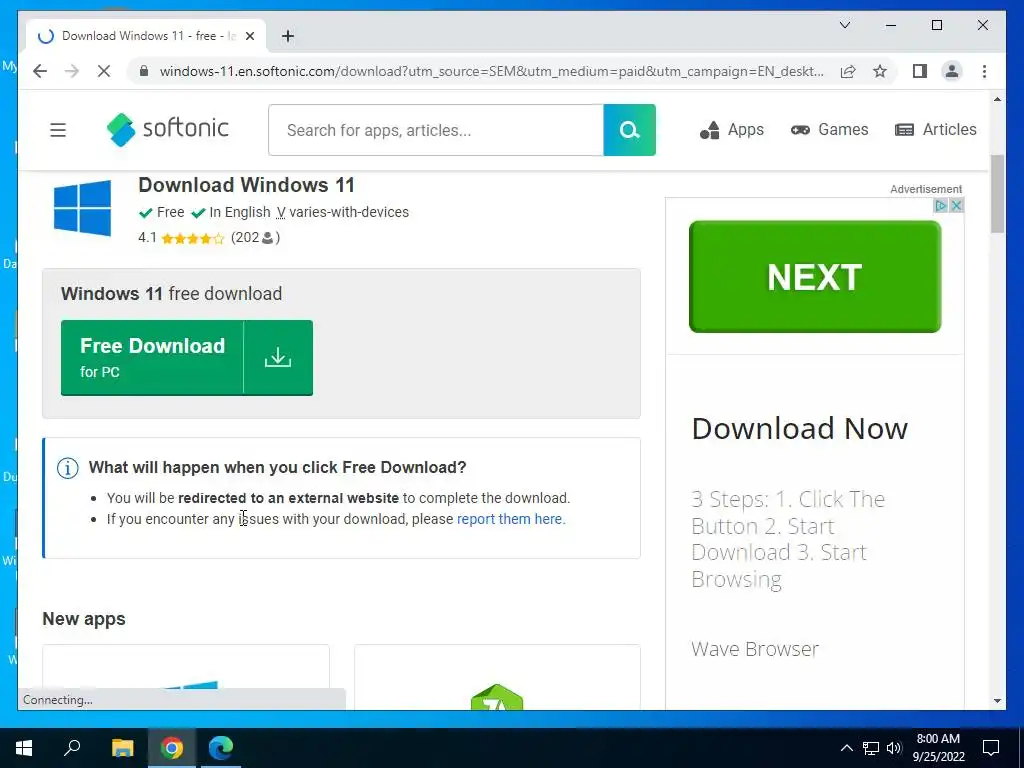Click the Download Now ad heading
Screen dimensions: 1024x768
coord(799,429)
